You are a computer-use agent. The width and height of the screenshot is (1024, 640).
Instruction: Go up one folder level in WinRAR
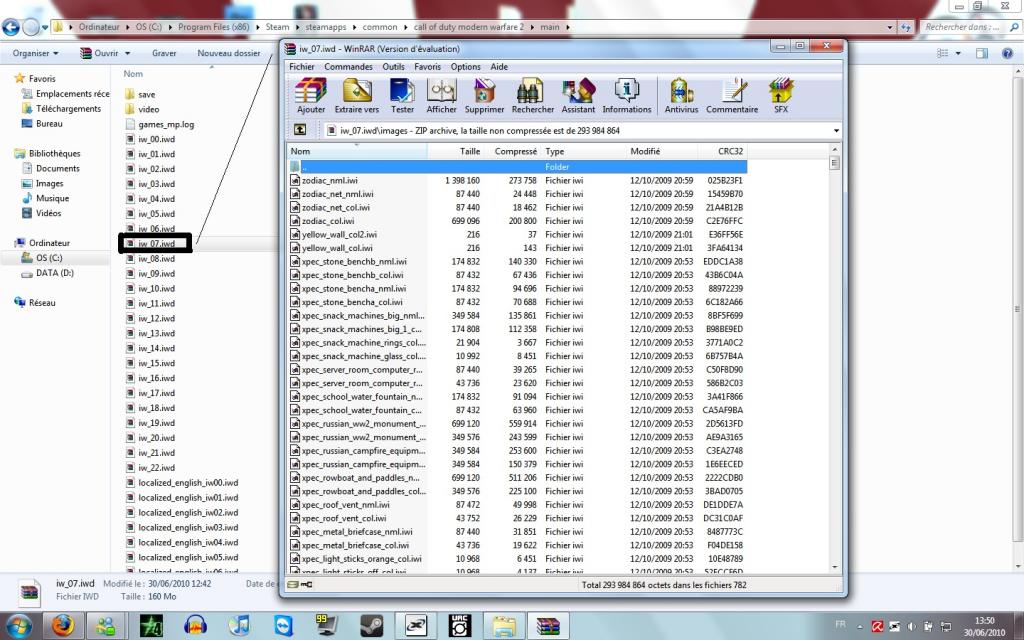point(300,130)
